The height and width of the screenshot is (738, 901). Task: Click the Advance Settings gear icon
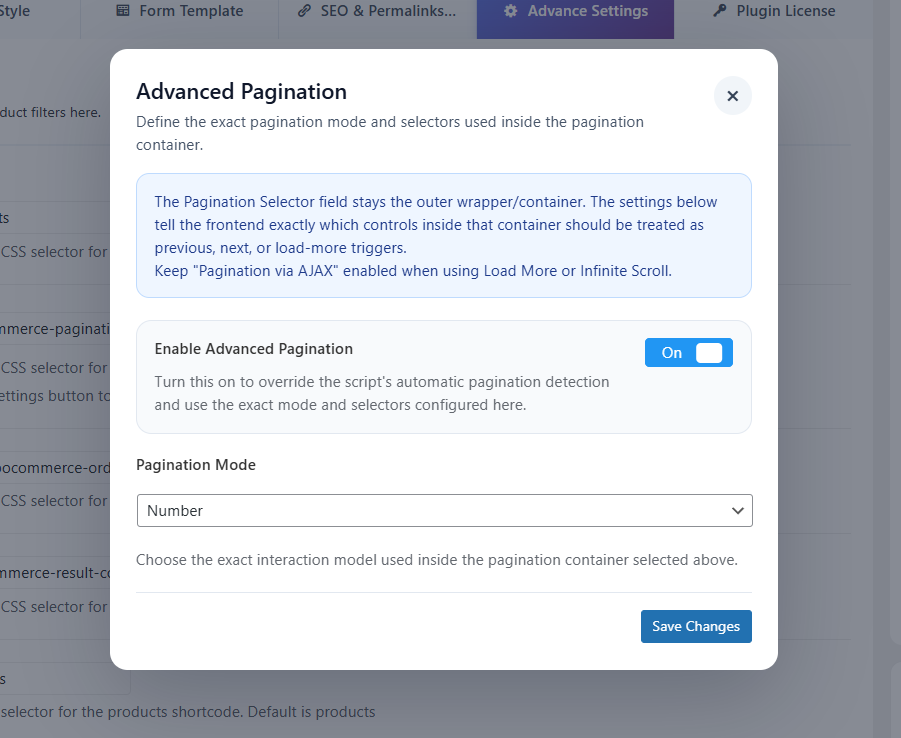(x=511, y=11)
